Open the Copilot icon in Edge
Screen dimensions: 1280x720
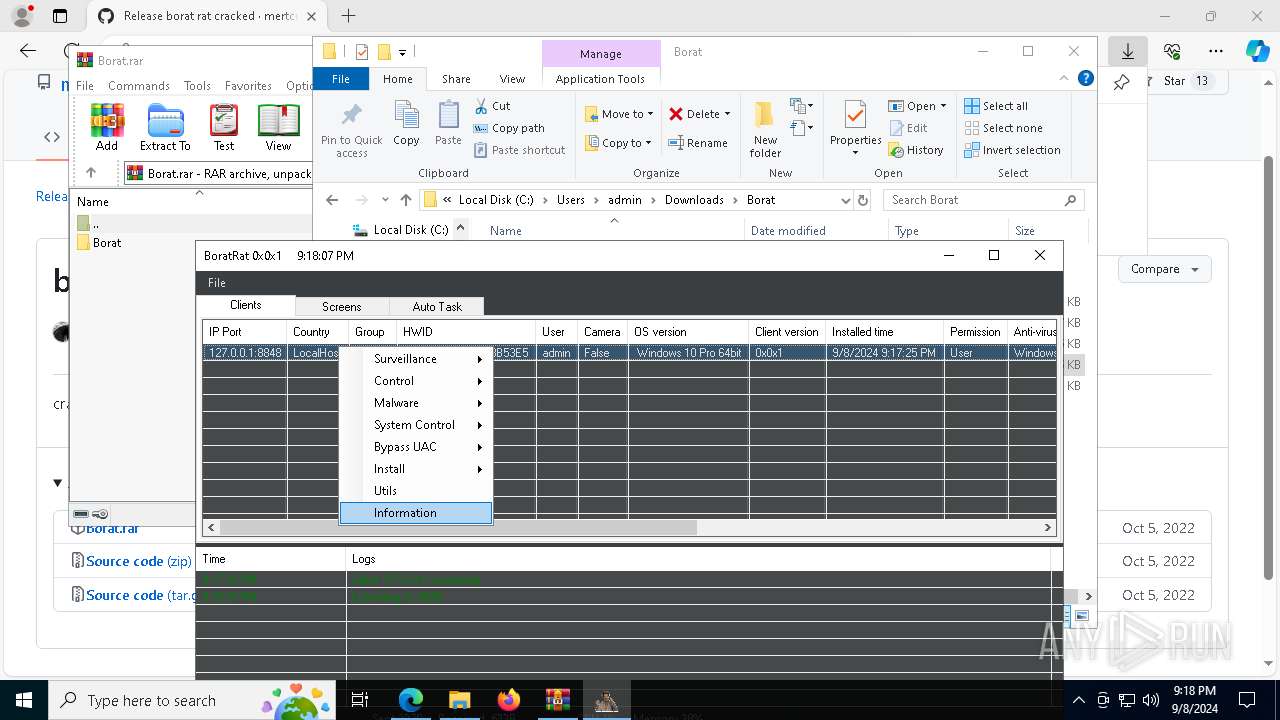pyautogui.click(x=1257, y=50)
